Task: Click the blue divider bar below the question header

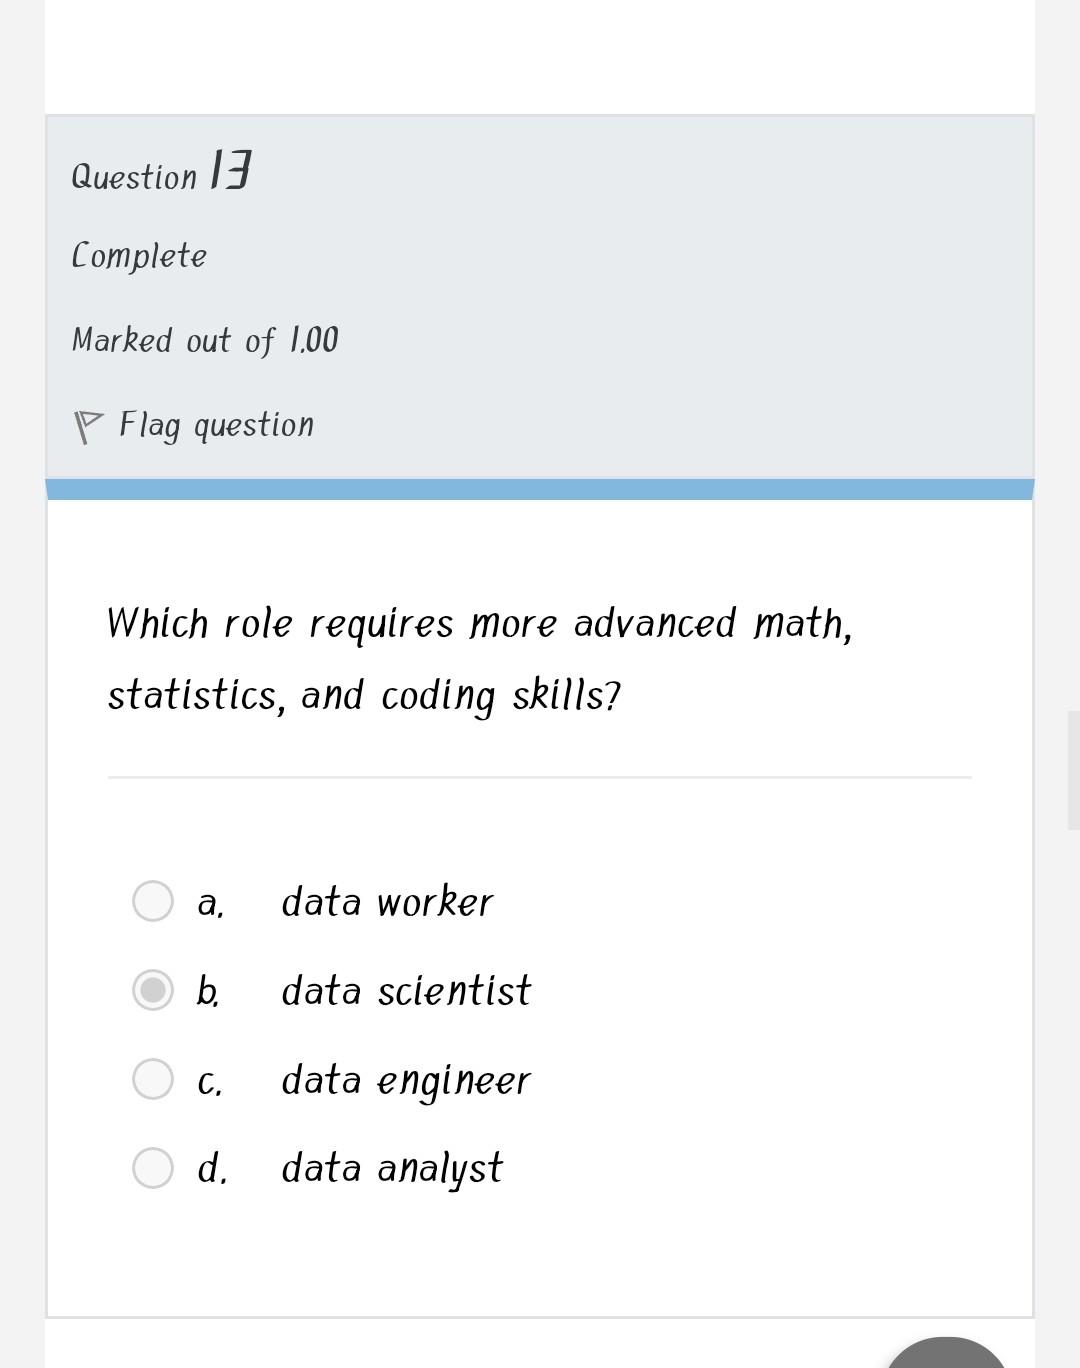Action: 540,487
